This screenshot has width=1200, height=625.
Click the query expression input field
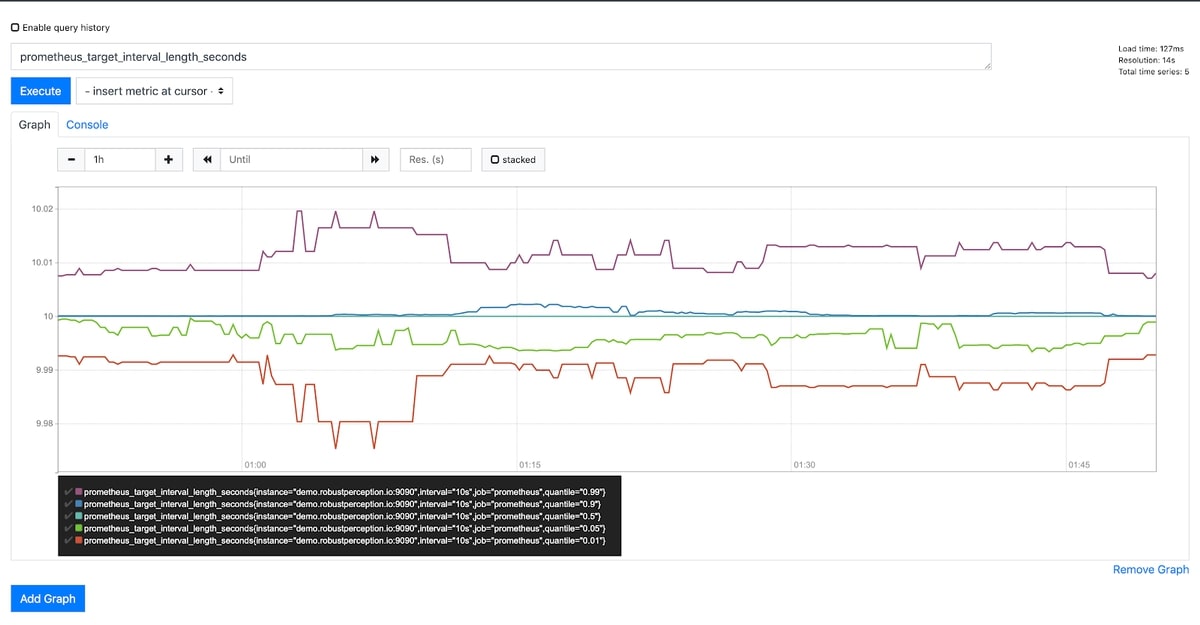click(500, 57)
